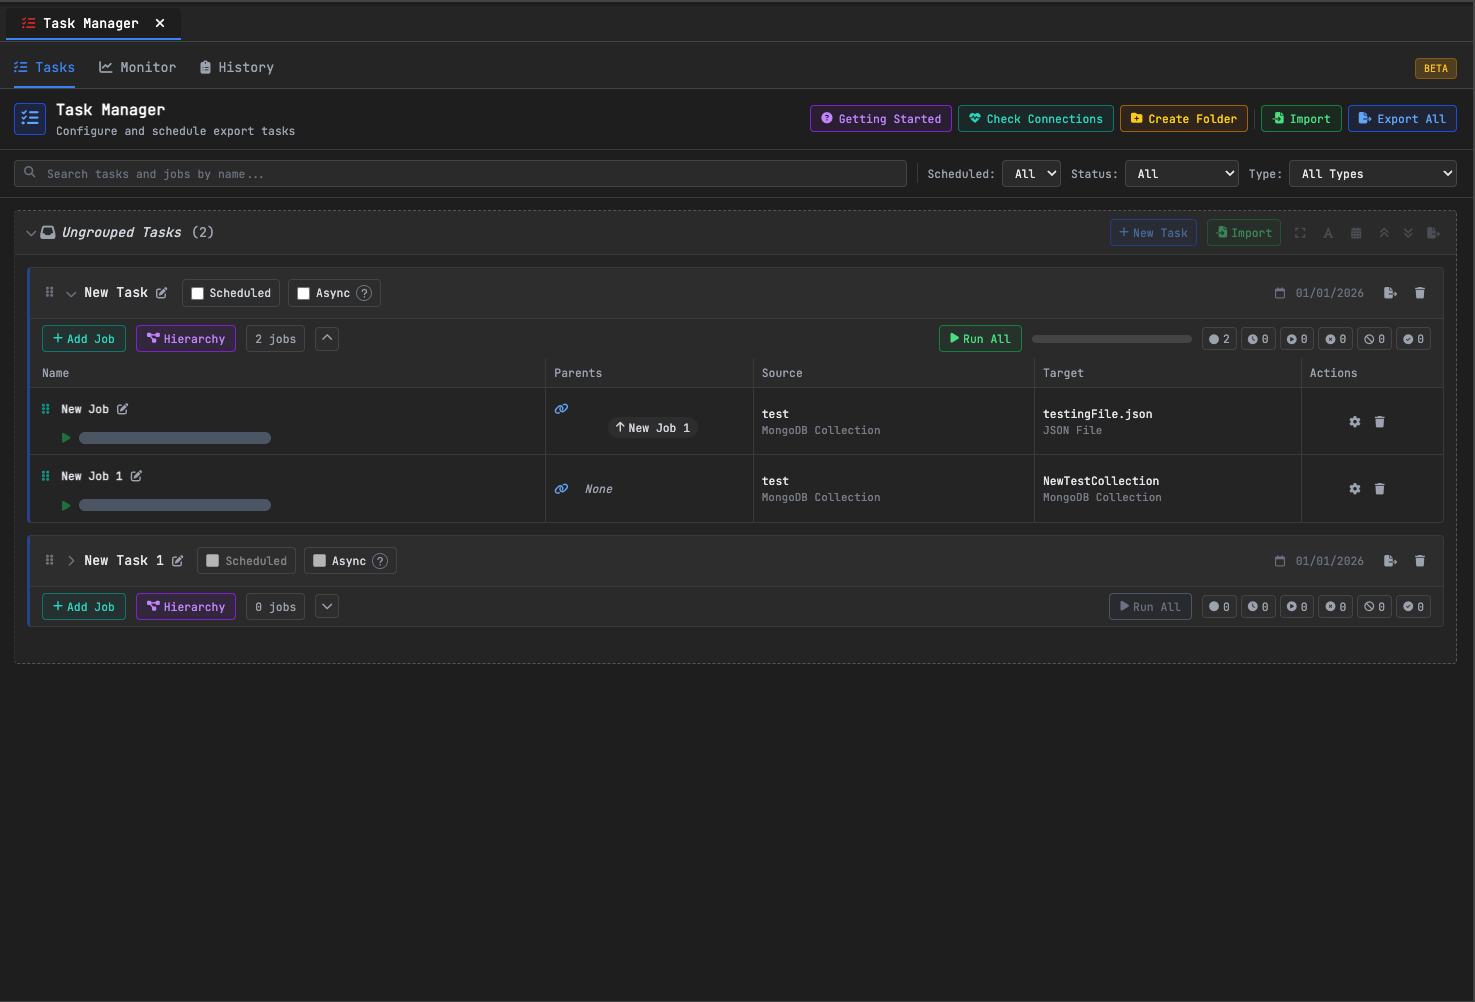Click parent link icon for New Job 1
1475x1002 pixels.
[x=562, y=489]
